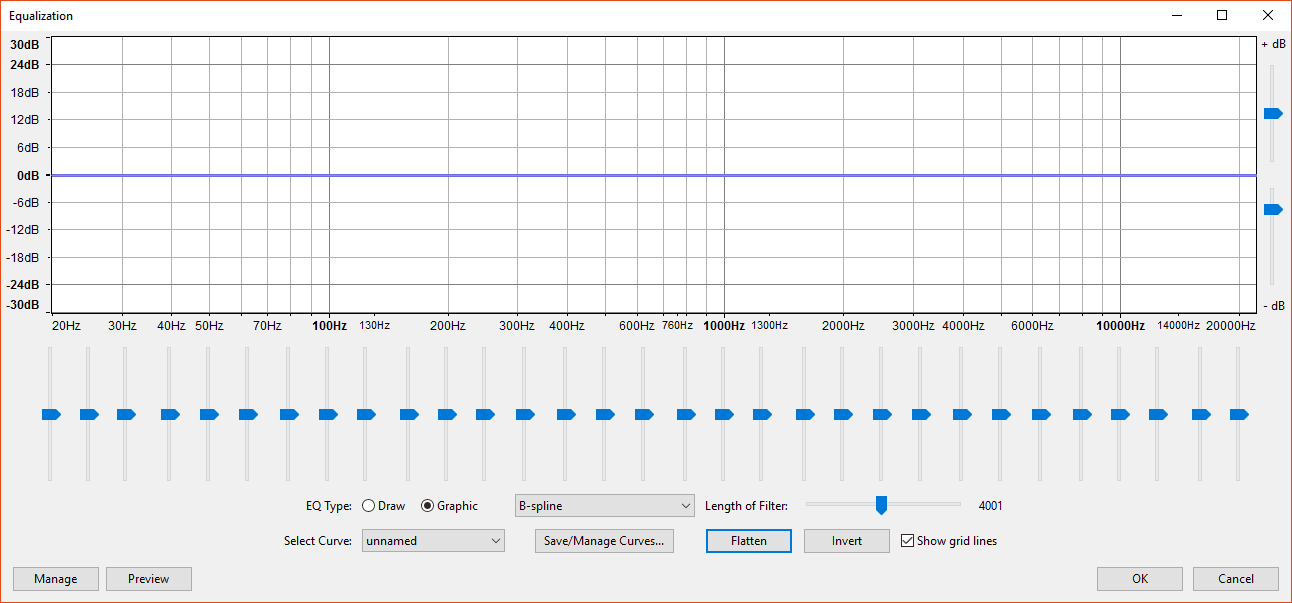The width and height of the screenshot is (1292, 603).
Task: Click the 100Hz band slider handle
Action: point(329,414)
